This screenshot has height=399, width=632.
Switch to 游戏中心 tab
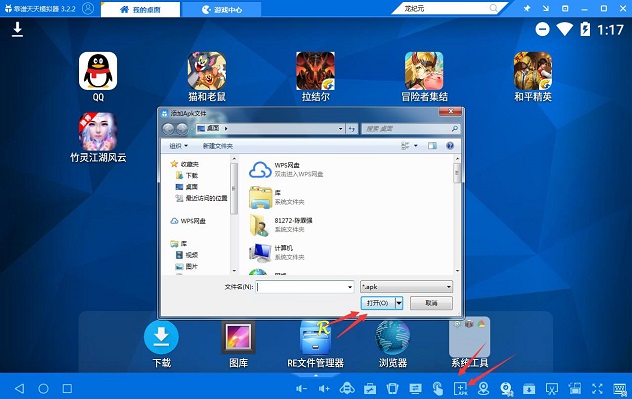222,10
